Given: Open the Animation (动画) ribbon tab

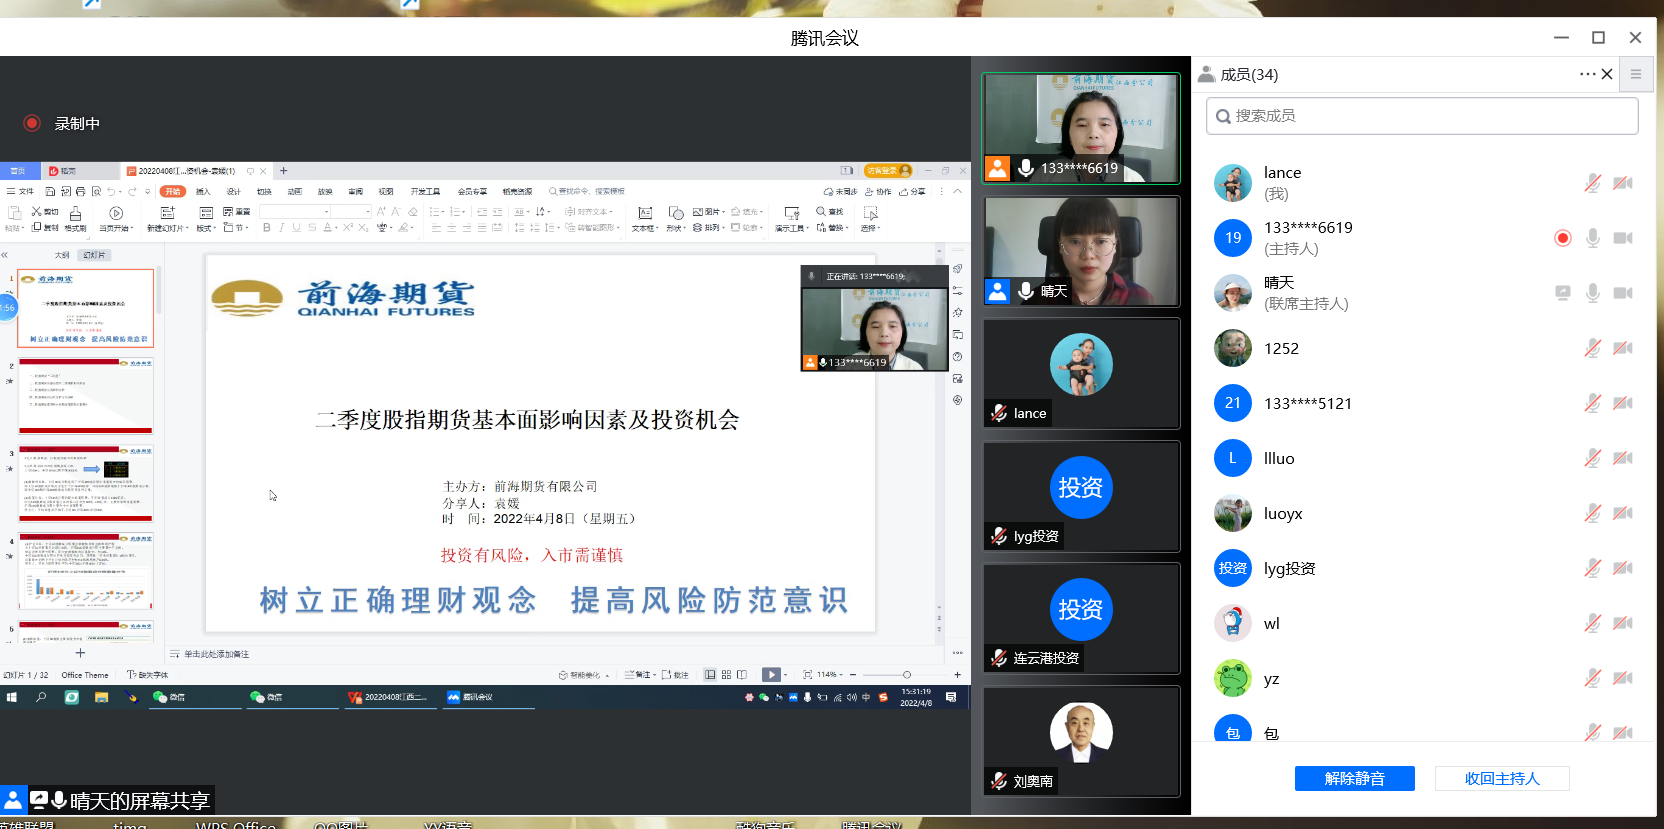Looking at the screenshot, I should 294,191.
